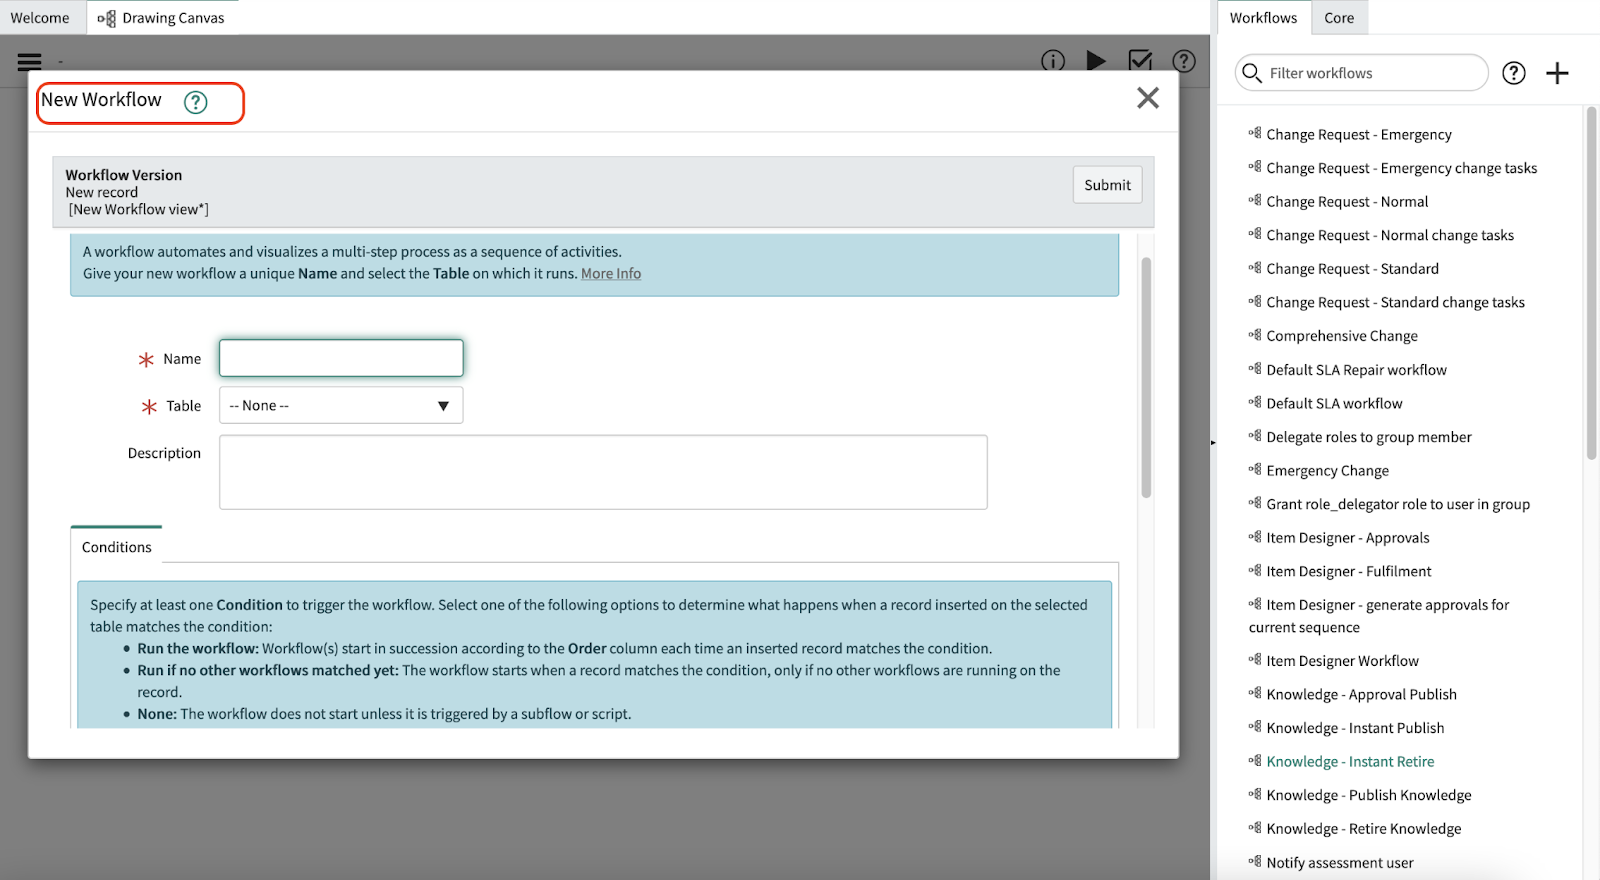Click the Description text area
Image resolution: width=1600 pixels, height=880 pixels.
pyautogui.click(x=603, y=472)
